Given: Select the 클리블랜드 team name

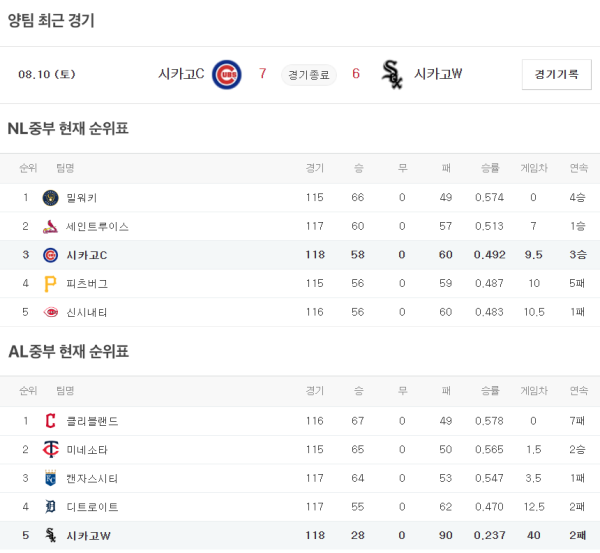Looking at the screenshot, I should [92, 421].
